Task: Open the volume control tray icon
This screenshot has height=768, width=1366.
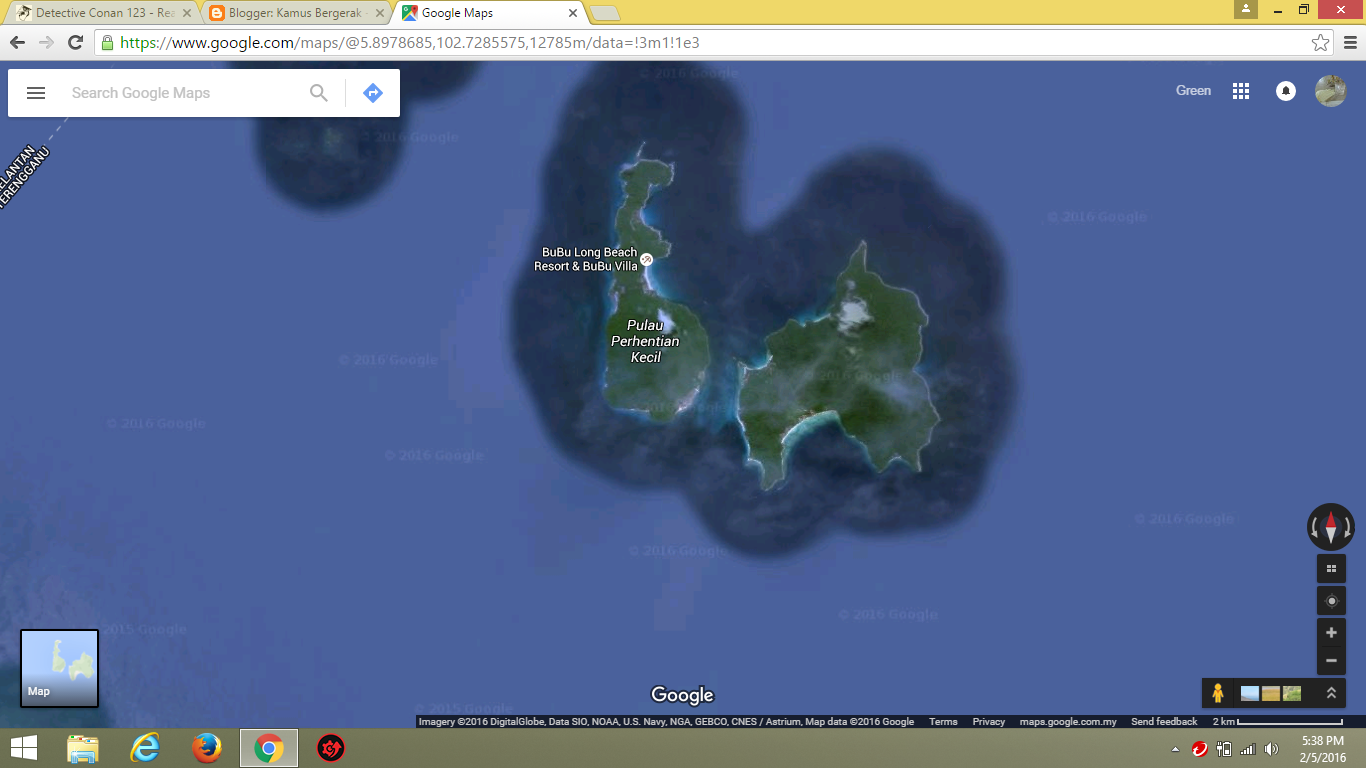Action: click(1272, 749)
